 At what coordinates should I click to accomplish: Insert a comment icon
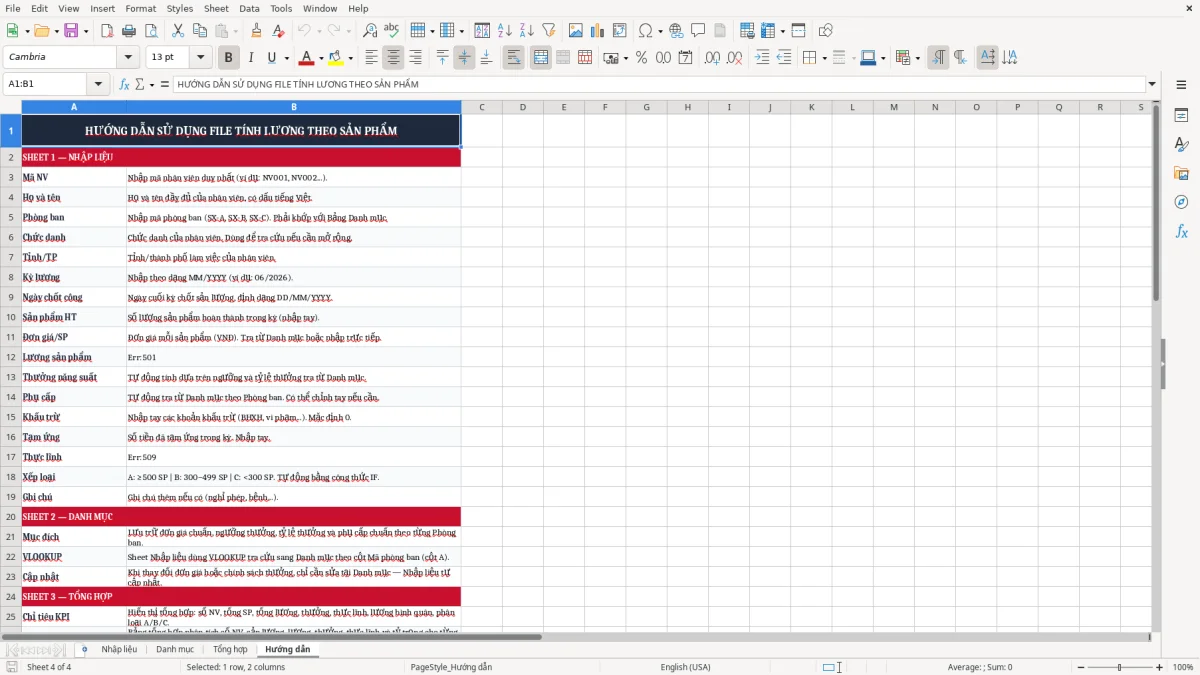pyautogui.click(x=698, y=31)
